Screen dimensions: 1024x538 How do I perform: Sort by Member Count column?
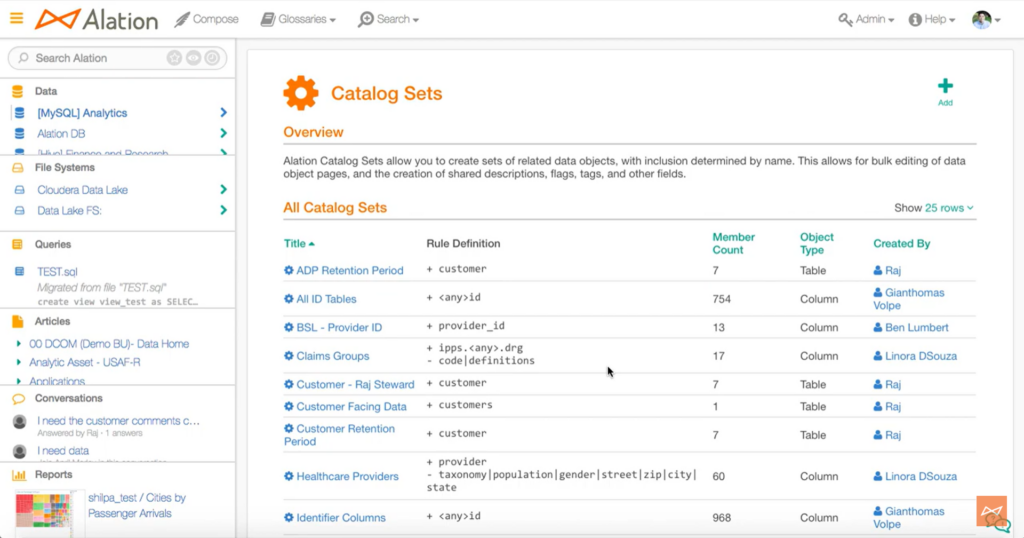pos(733,244)
